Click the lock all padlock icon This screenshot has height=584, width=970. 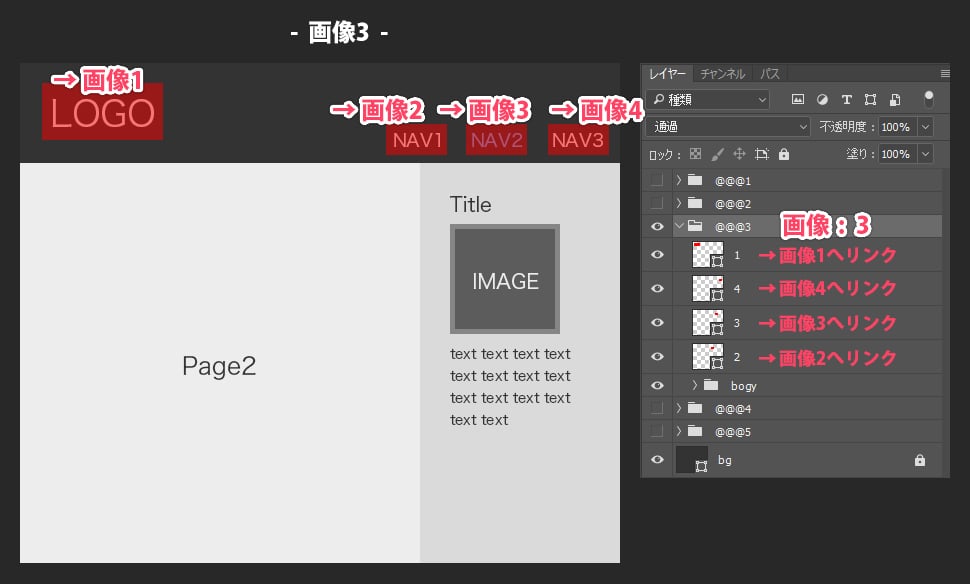(783, 155)
